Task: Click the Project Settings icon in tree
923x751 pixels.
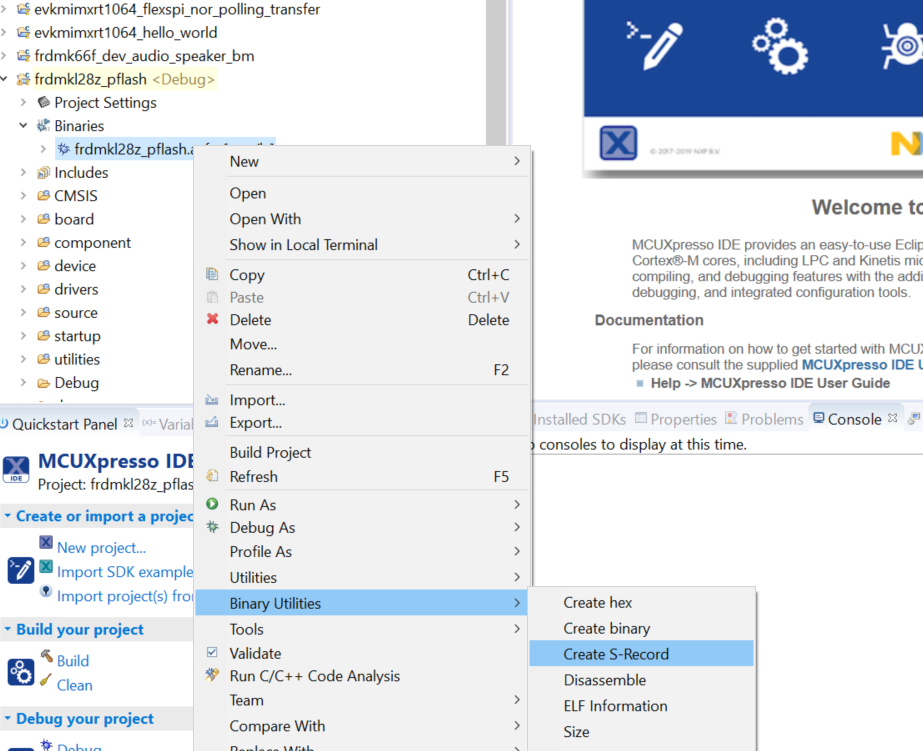Action: coord(44,102)
